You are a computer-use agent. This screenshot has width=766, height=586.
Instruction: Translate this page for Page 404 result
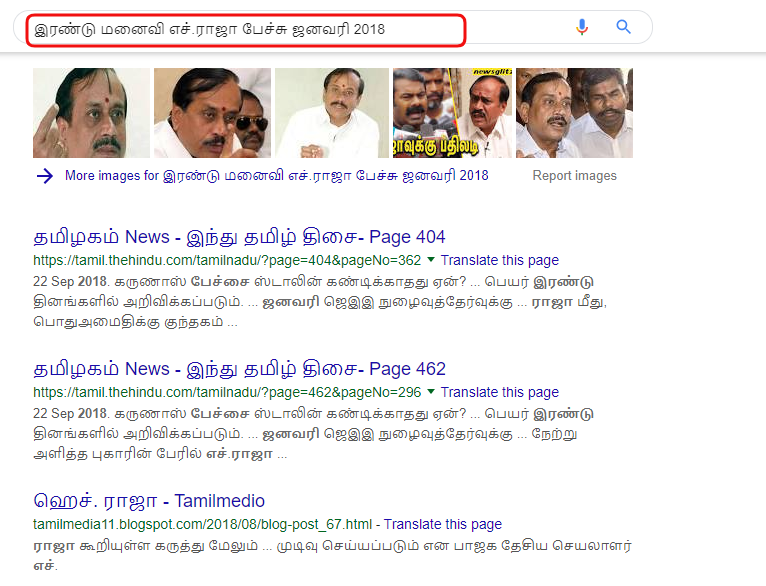pos(500,260)
